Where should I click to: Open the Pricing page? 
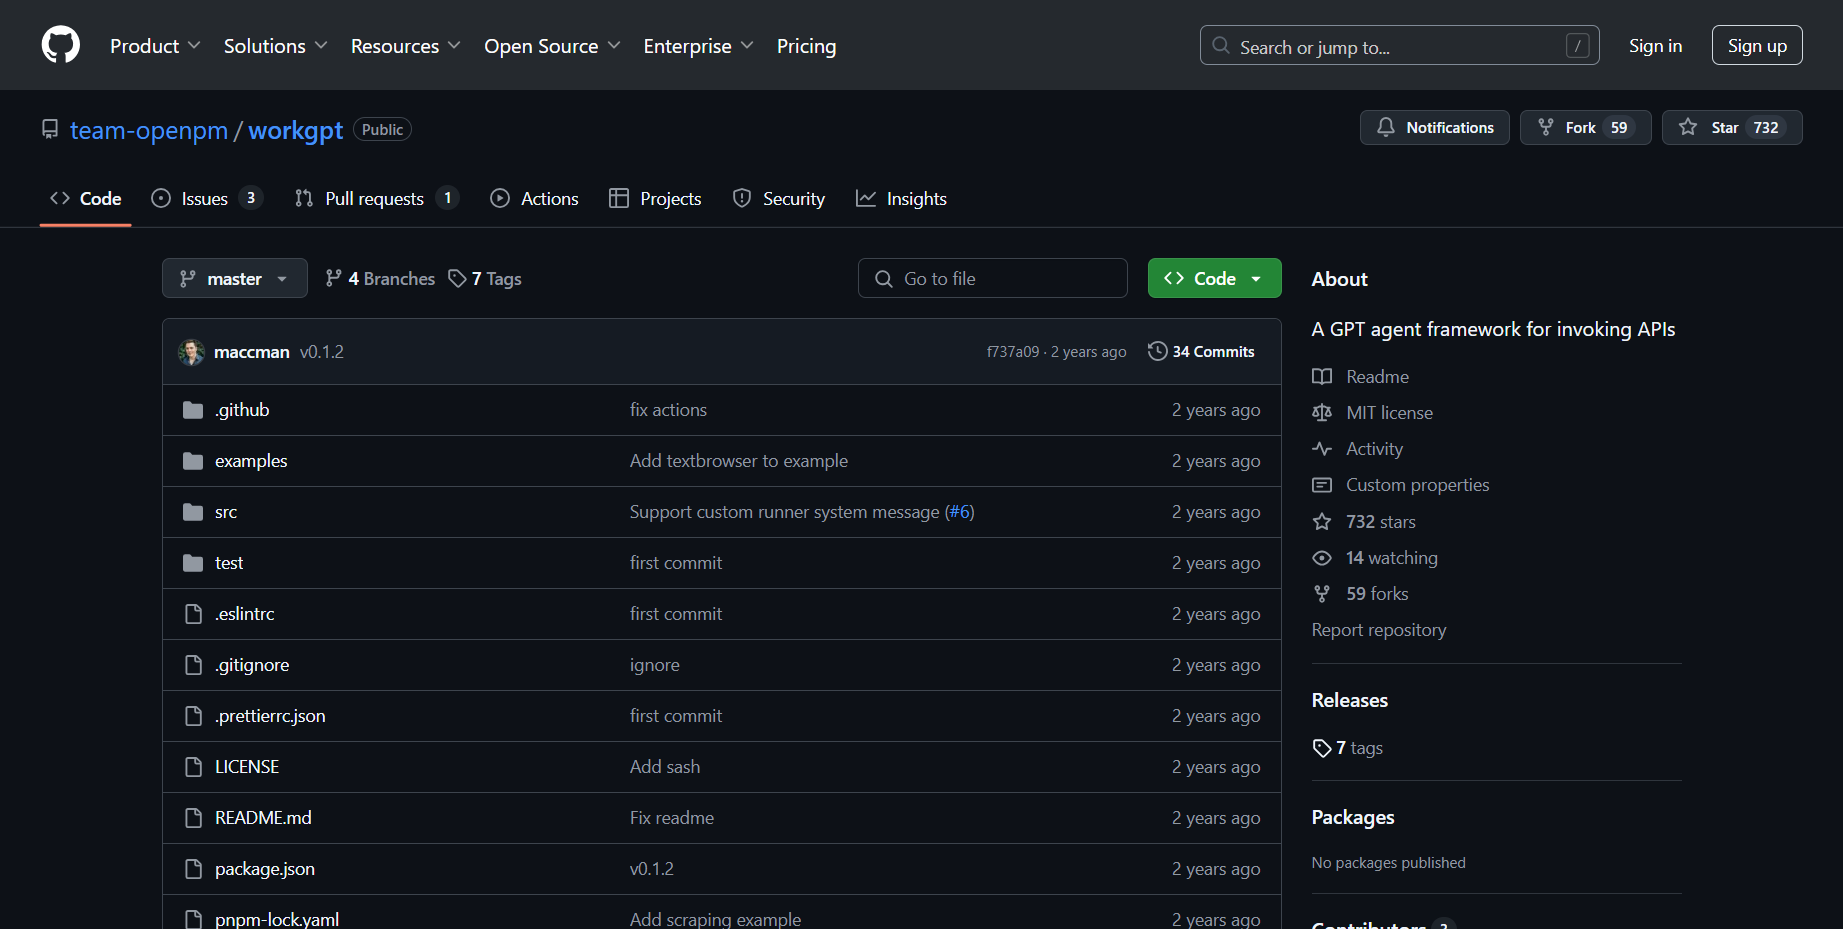pos(806,46)
